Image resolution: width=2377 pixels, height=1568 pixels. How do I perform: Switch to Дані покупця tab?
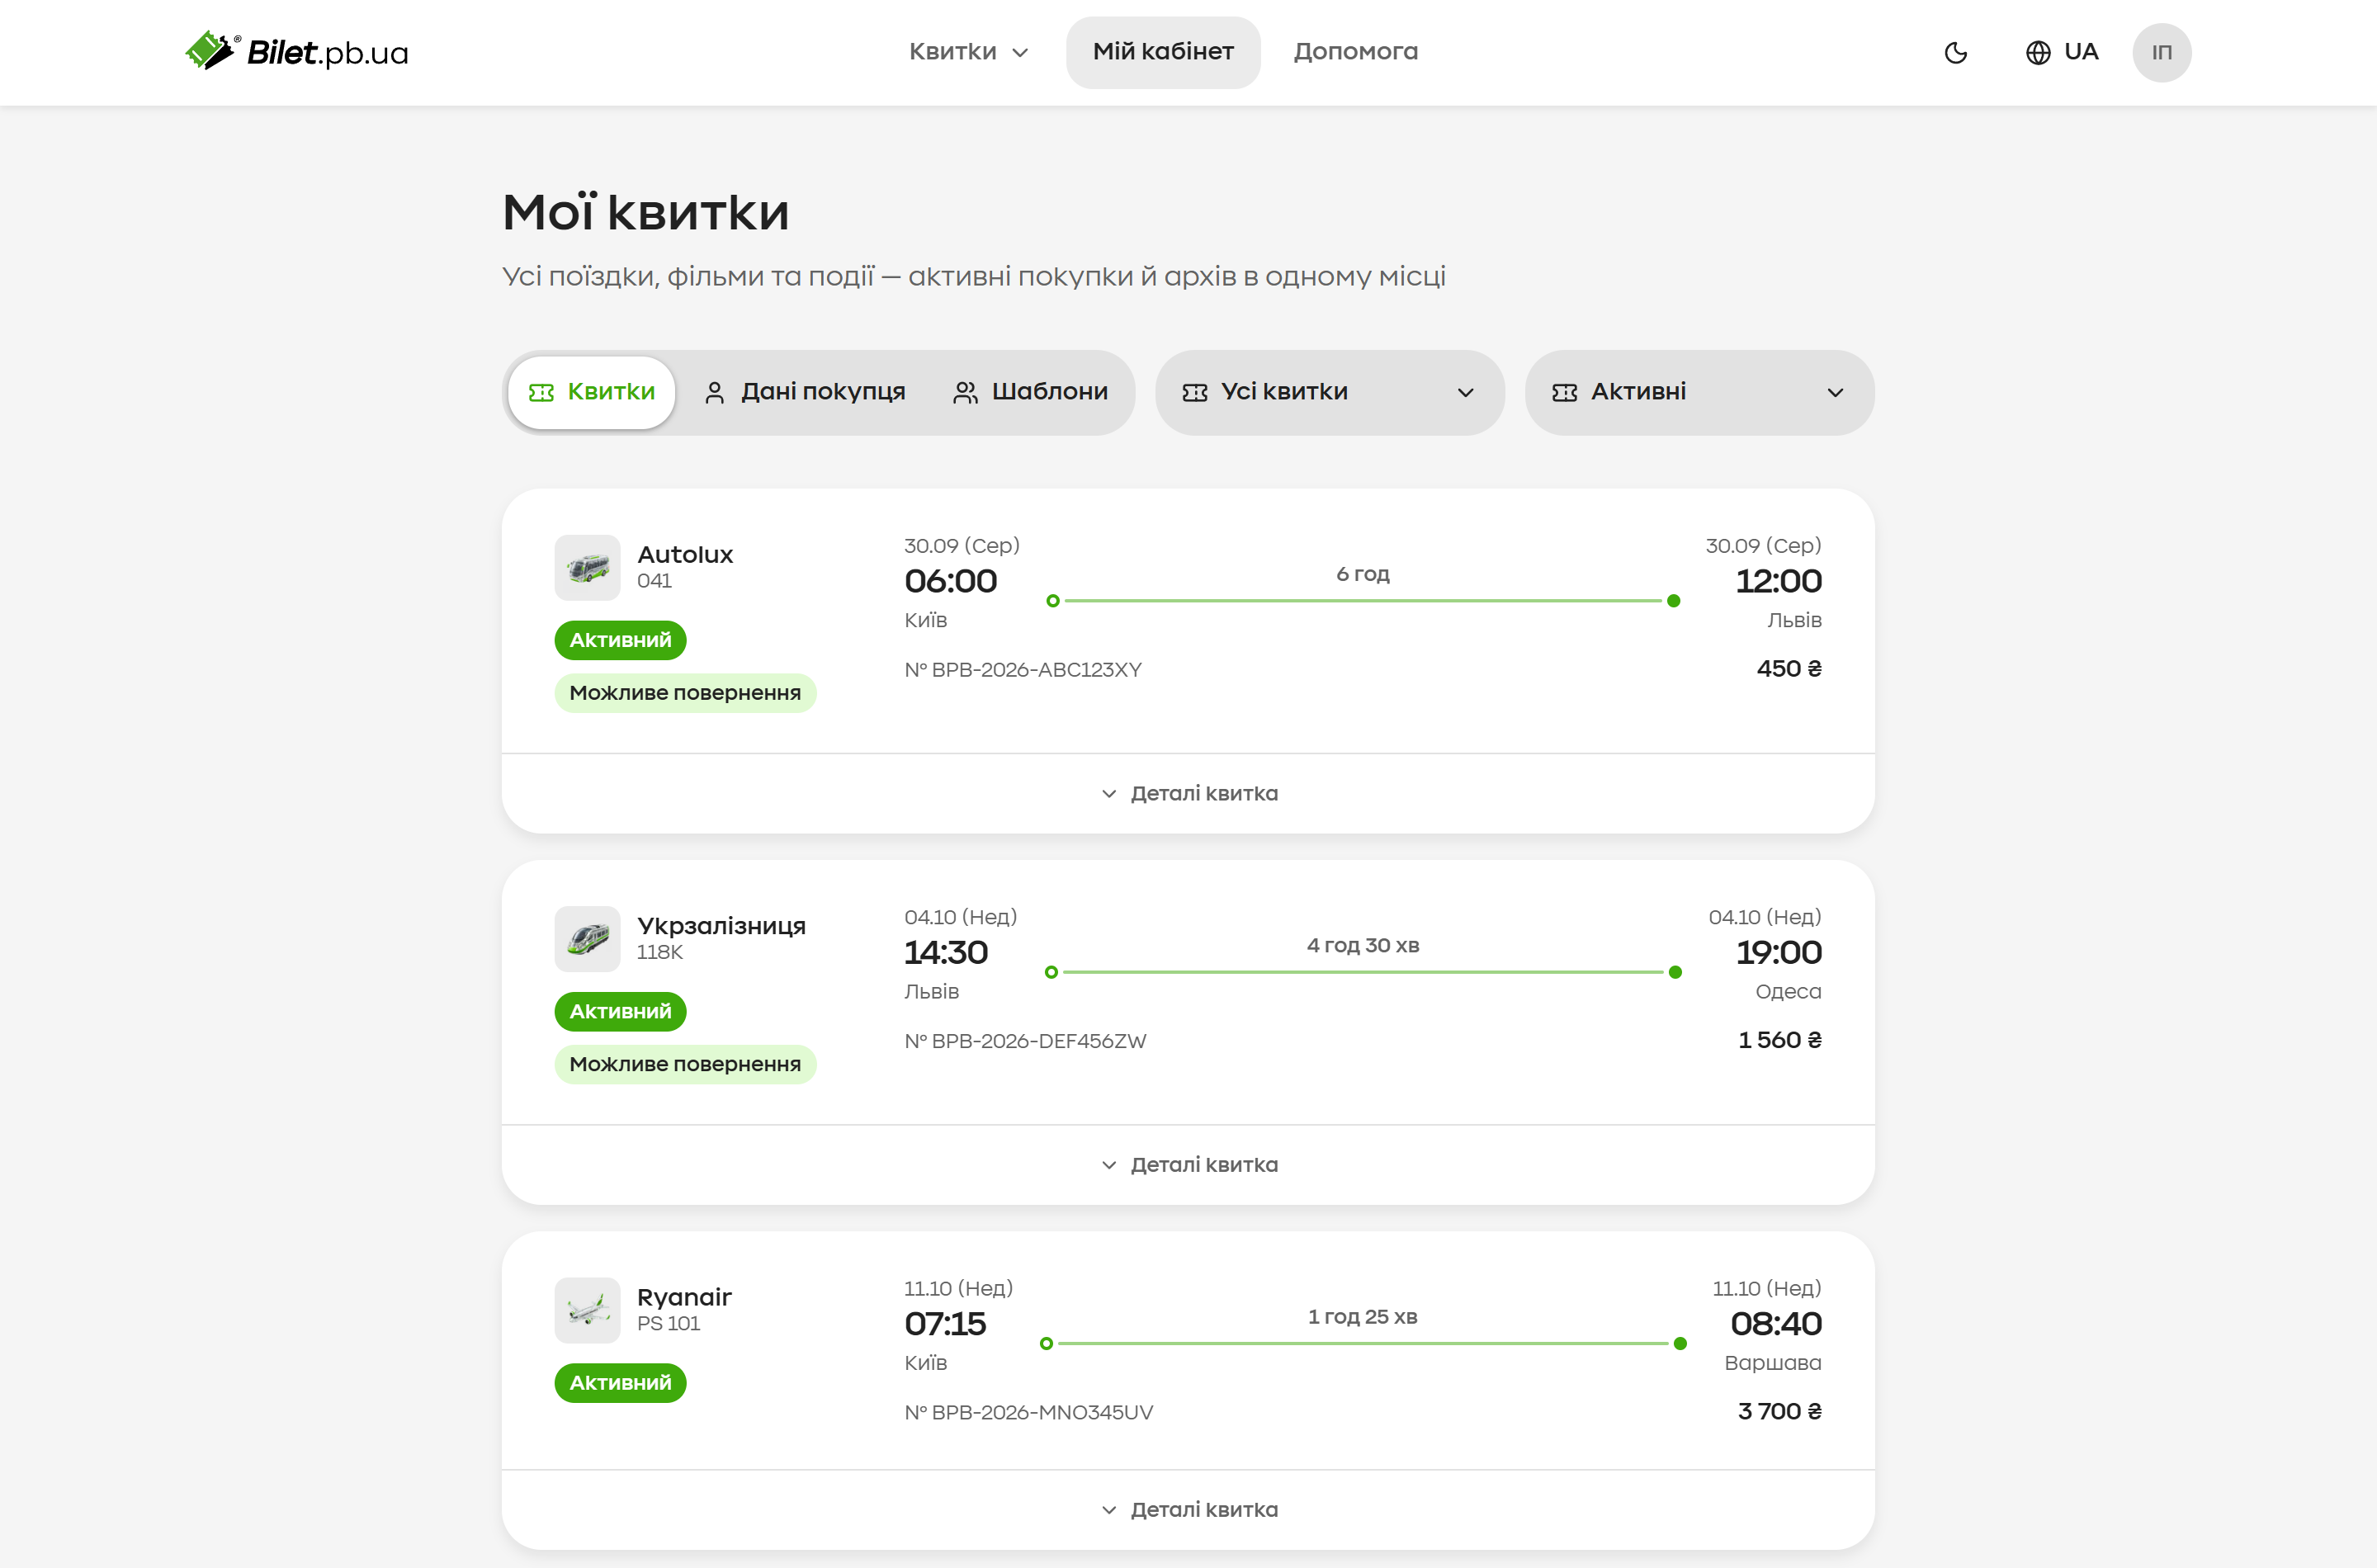(x=805, y=392)
